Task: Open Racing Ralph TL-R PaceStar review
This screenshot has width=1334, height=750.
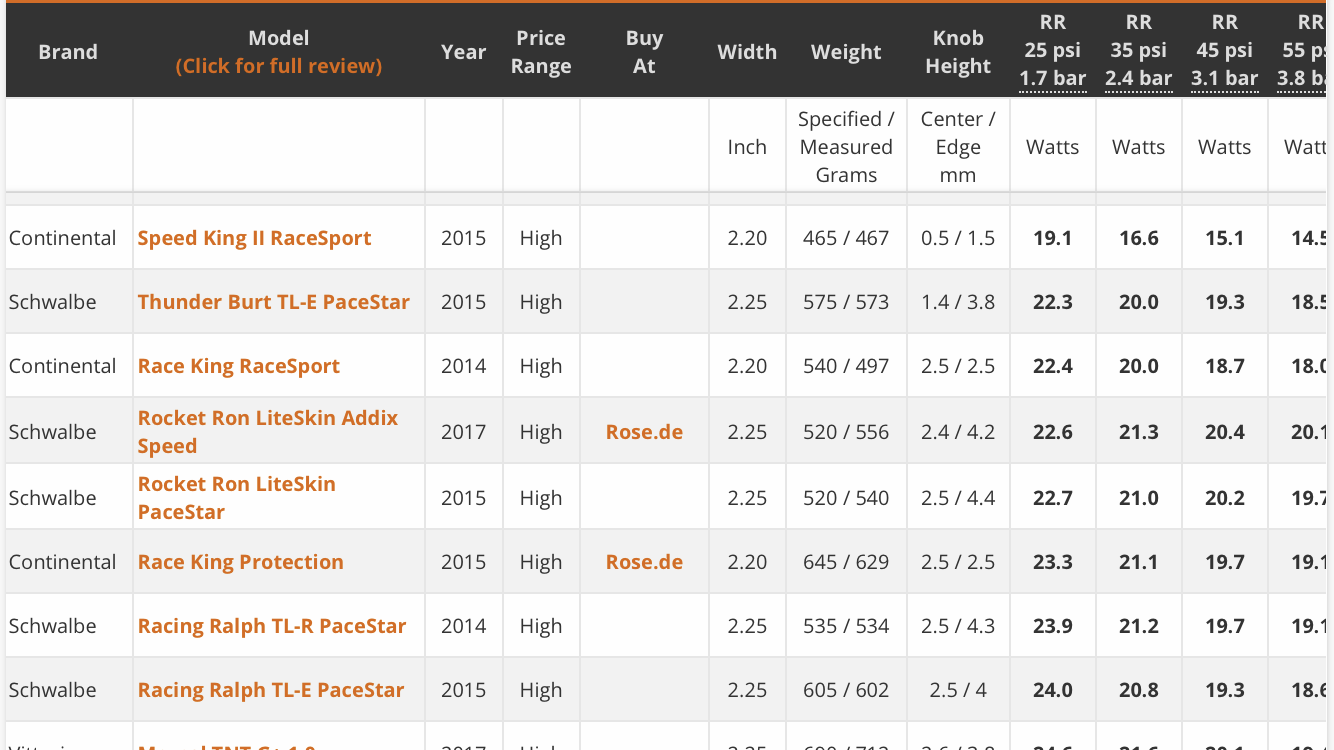Action: point(271,626)
